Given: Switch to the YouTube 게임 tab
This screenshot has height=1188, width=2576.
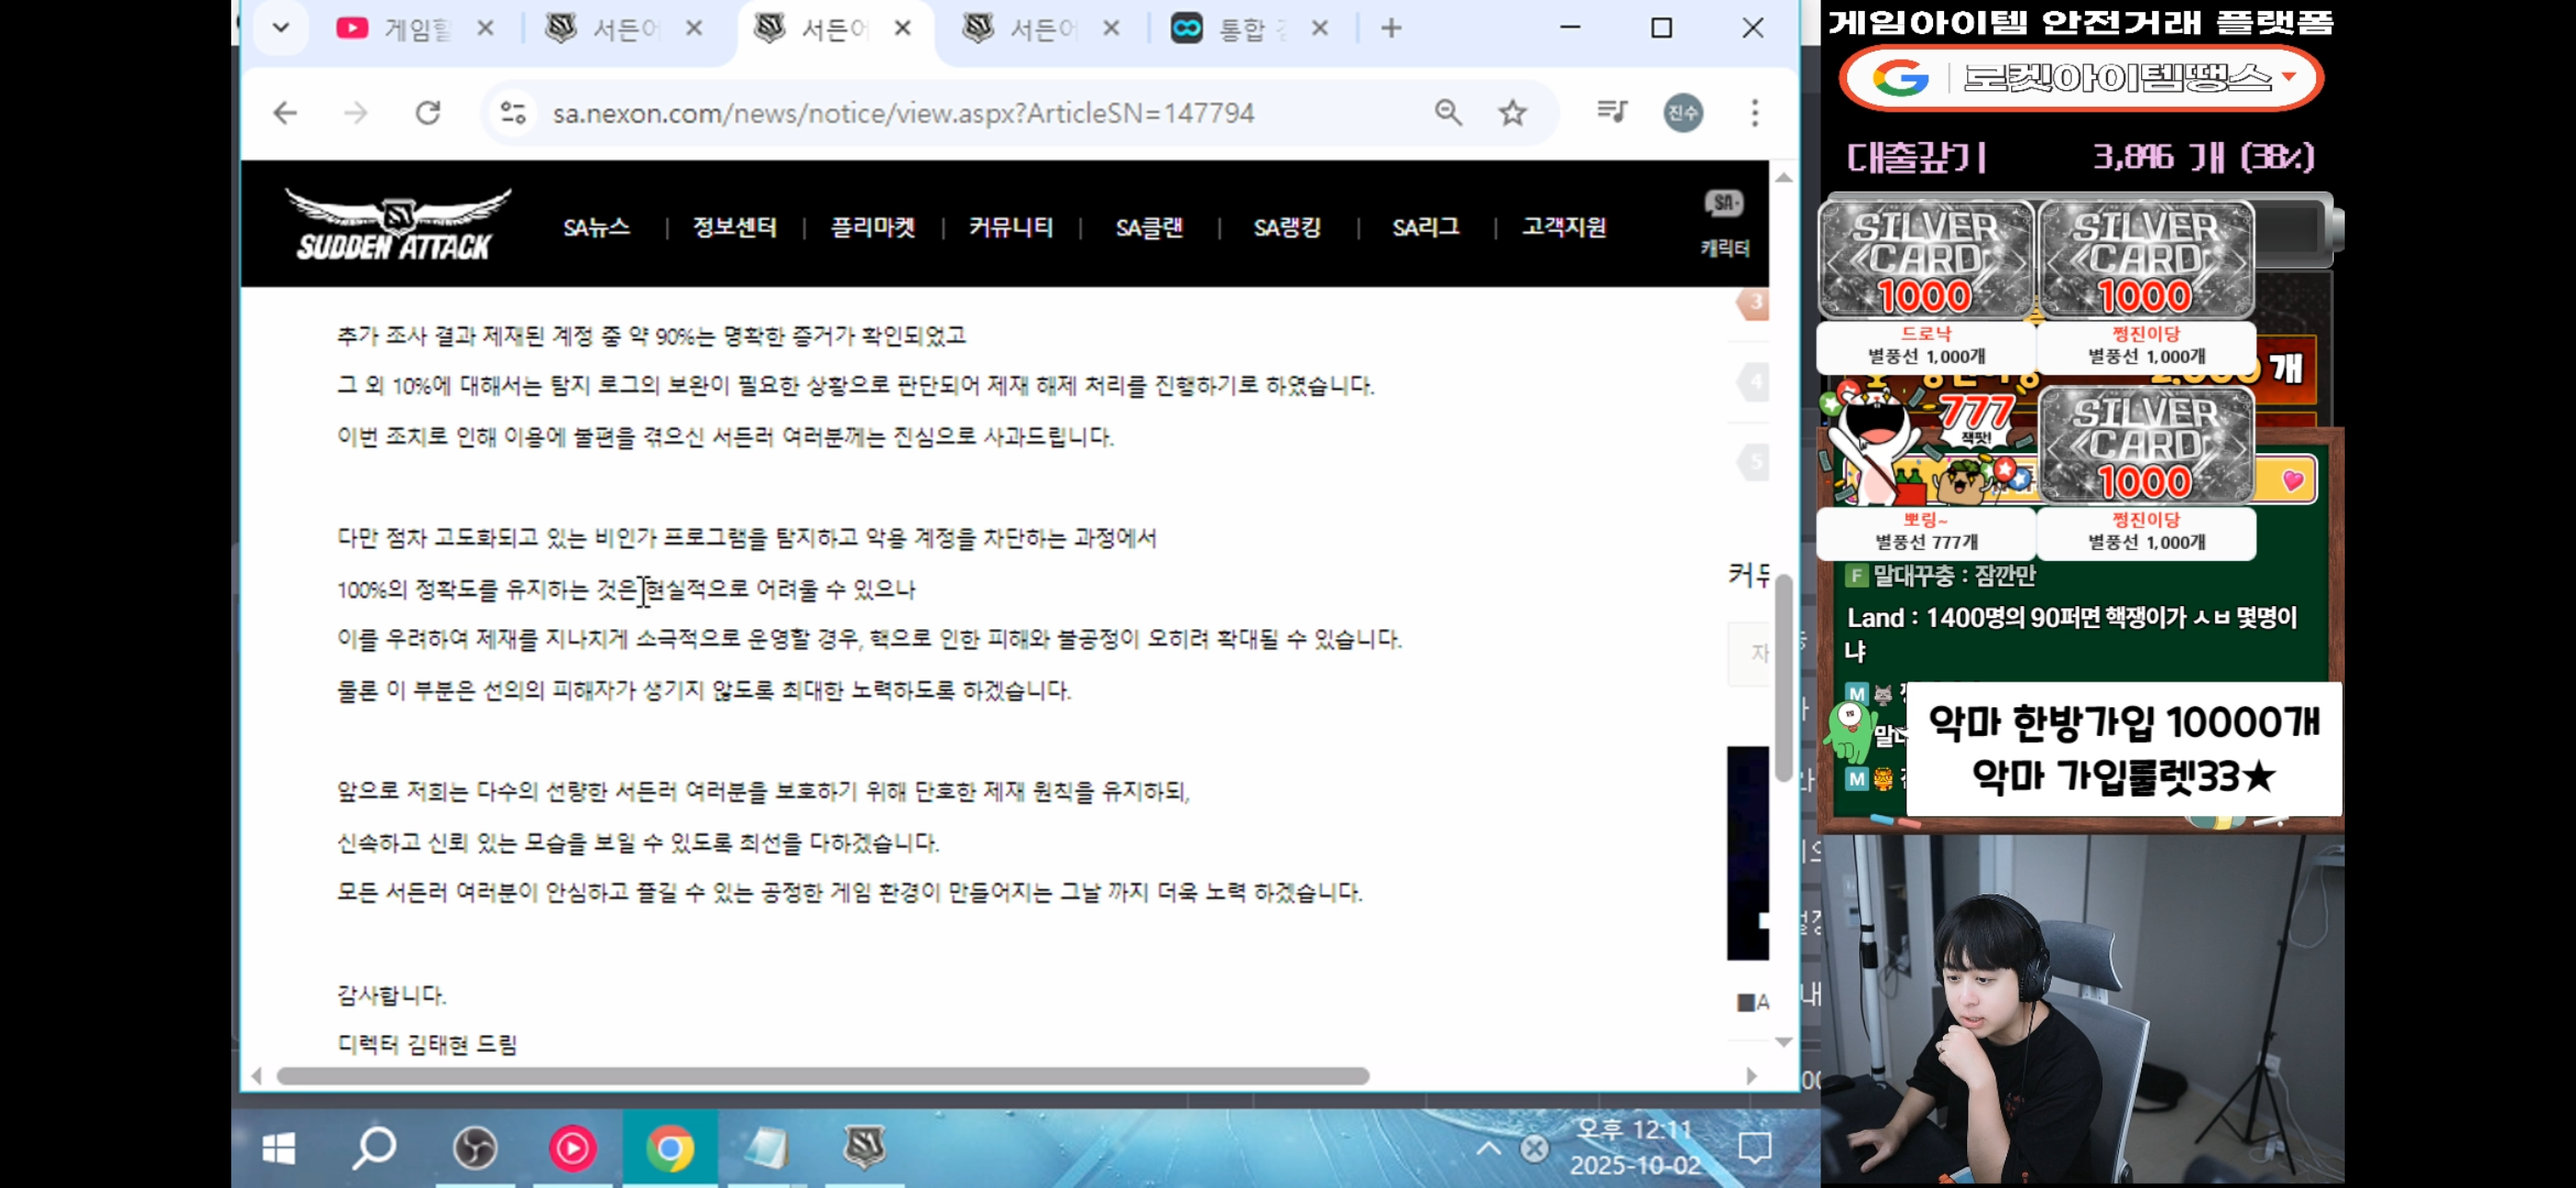Looking at the screenshot, I should (x=410, y=29).
